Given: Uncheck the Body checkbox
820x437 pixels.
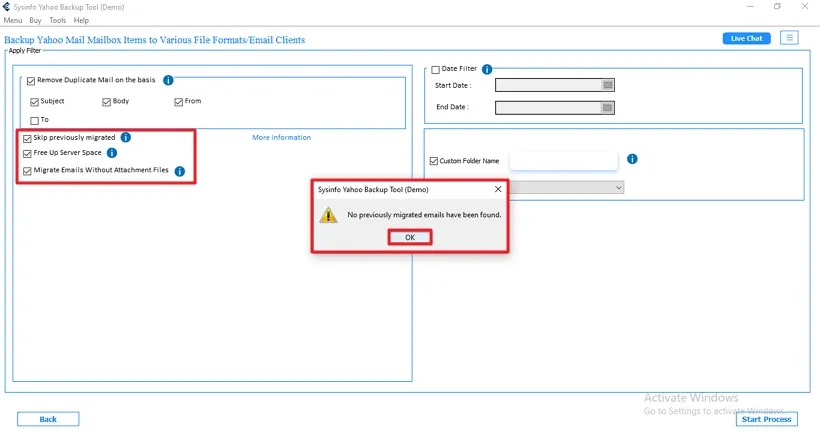Looking at the screenshot, I should (107, 101).
